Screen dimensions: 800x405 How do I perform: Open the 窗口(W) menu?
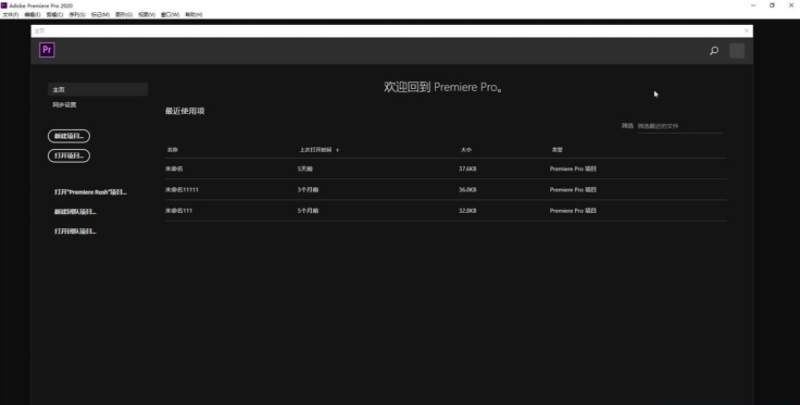pyautogui.click(x=169, y=15)
